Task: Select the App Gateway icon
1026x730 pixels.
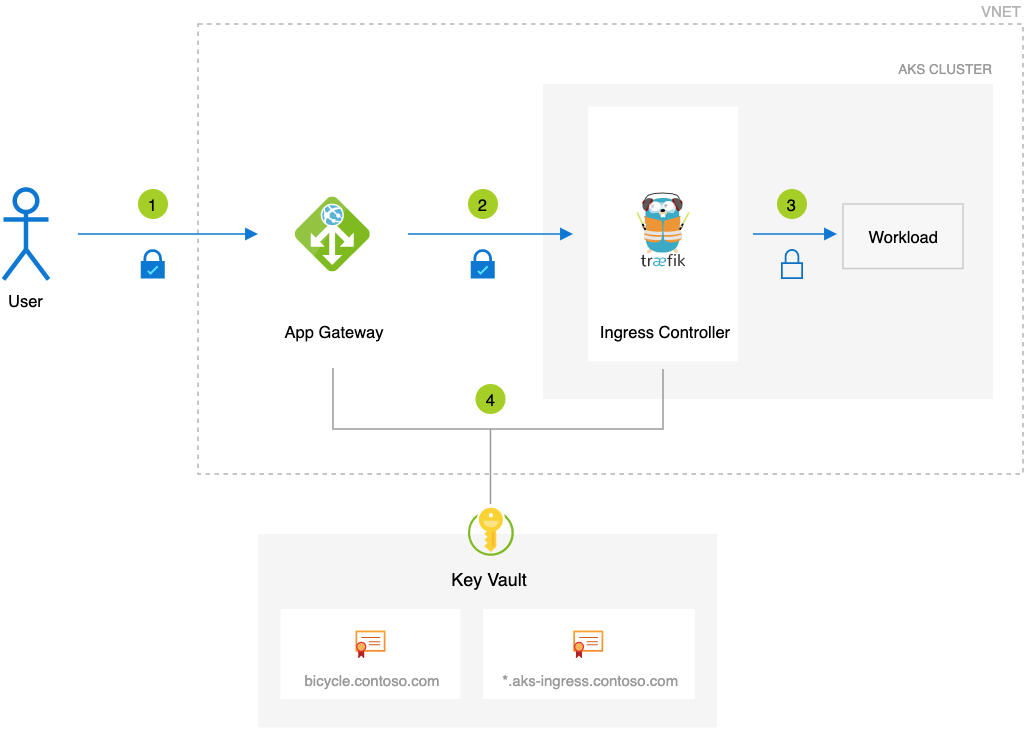Action: [x=333, y=234]
